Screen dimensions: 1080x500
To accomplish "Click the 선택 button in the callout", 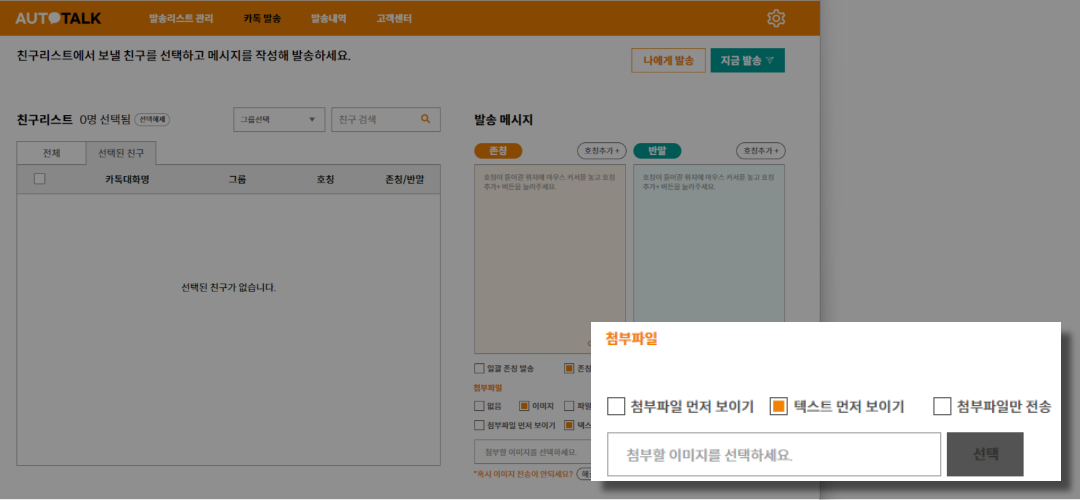I will 985,455.
